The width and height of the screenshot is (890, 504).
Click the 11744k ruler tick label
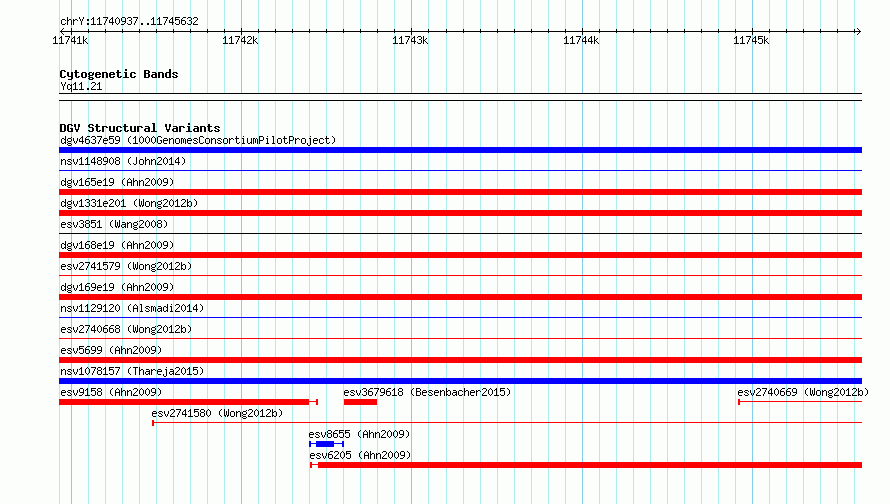581,40
